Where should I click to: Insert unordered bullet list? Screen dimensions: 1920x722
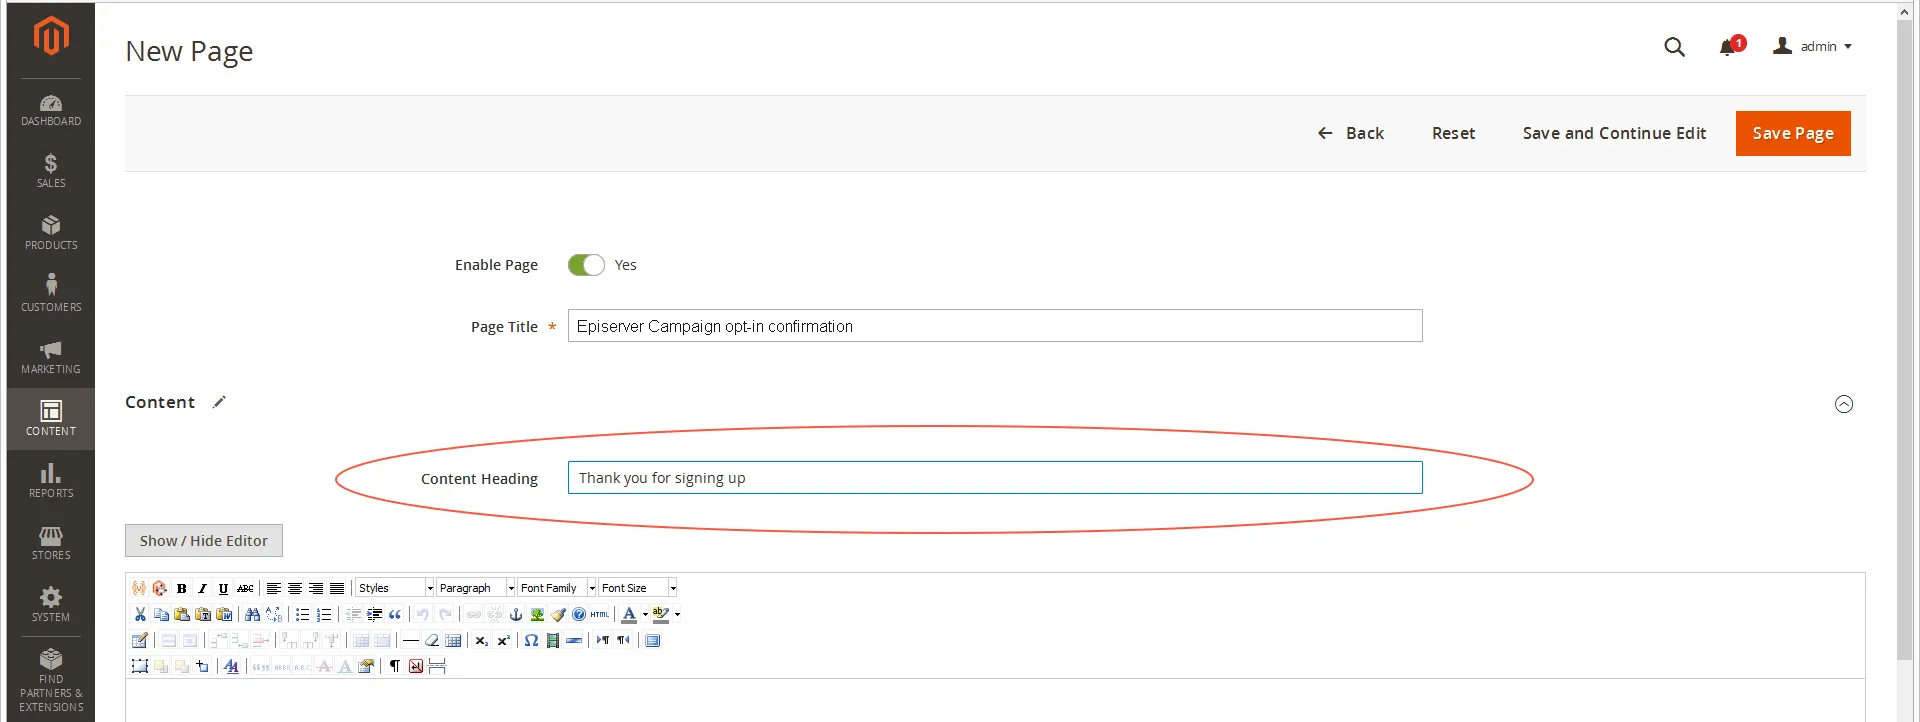[303, 614]
